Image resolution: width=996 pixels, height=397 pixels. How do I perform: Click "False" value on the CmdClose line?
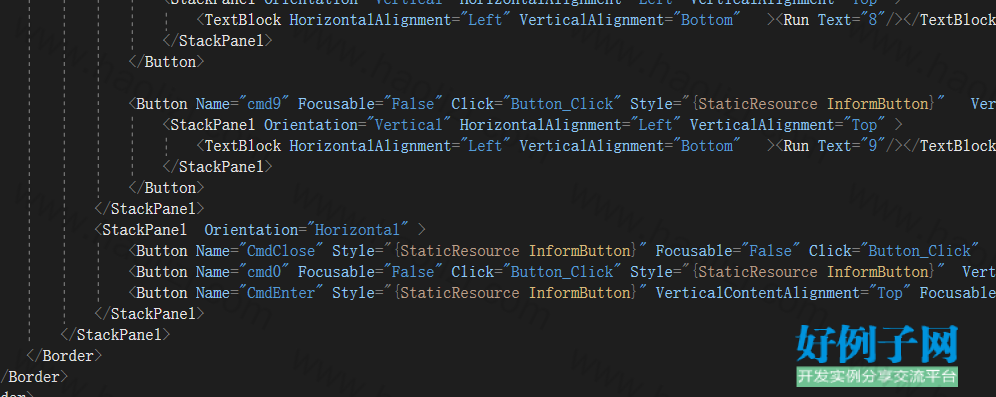click(771, 251)
